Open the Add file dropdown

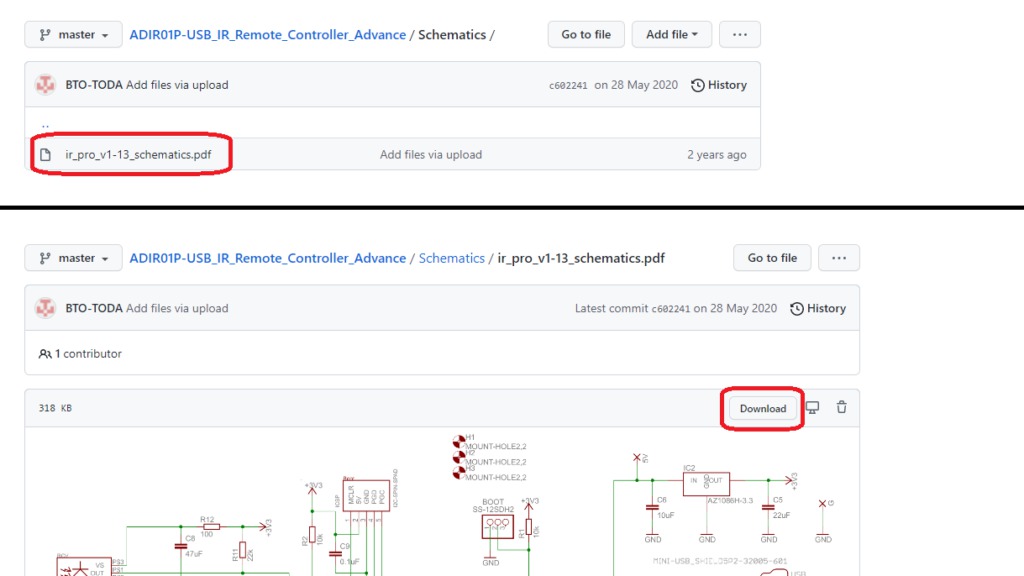pyautogui.click(x=671, y=33)
